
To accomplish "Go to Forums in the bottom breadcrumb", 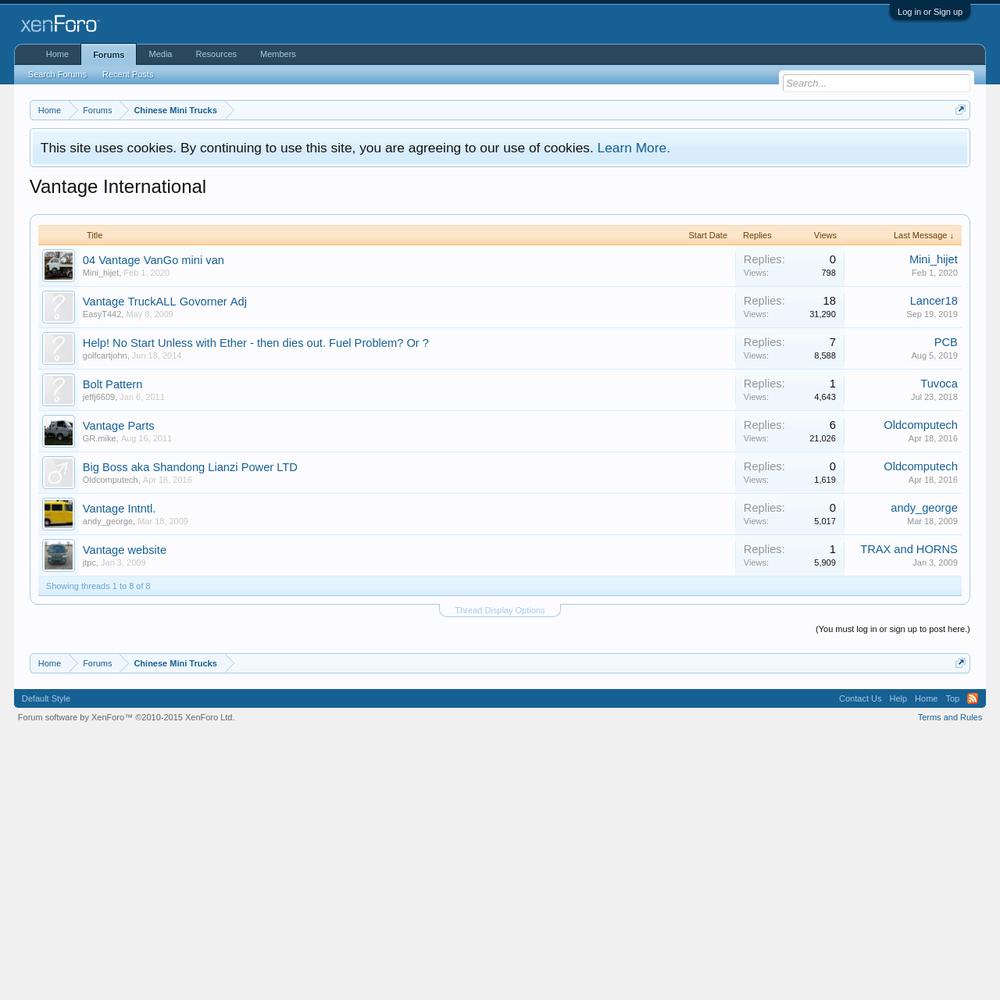I will (x=97, y=663).
